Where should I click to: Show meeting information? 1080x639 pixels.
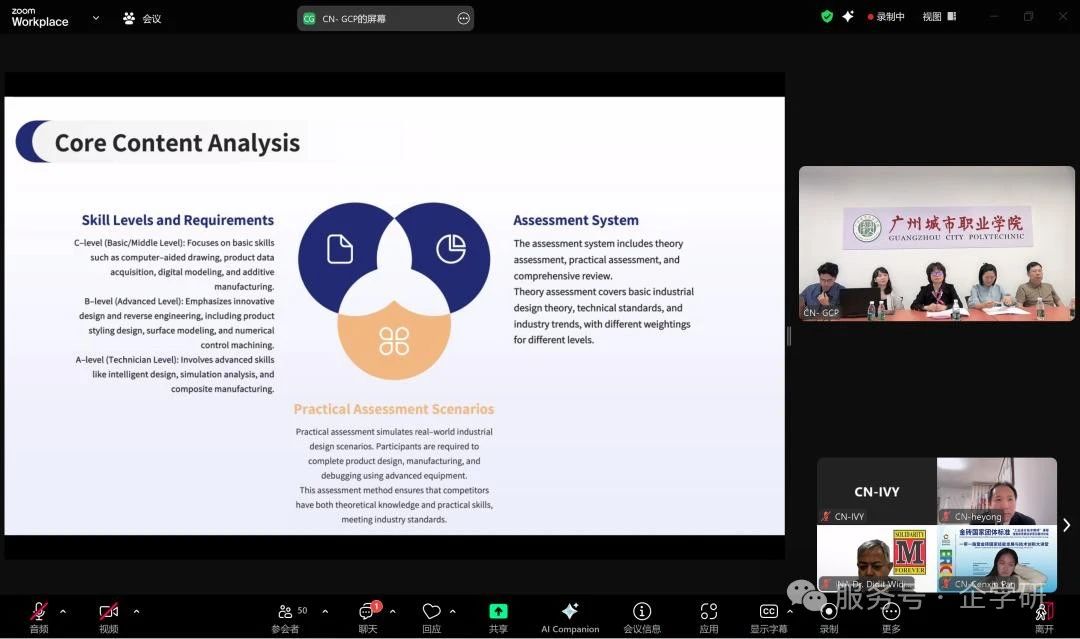coord(642,612)
